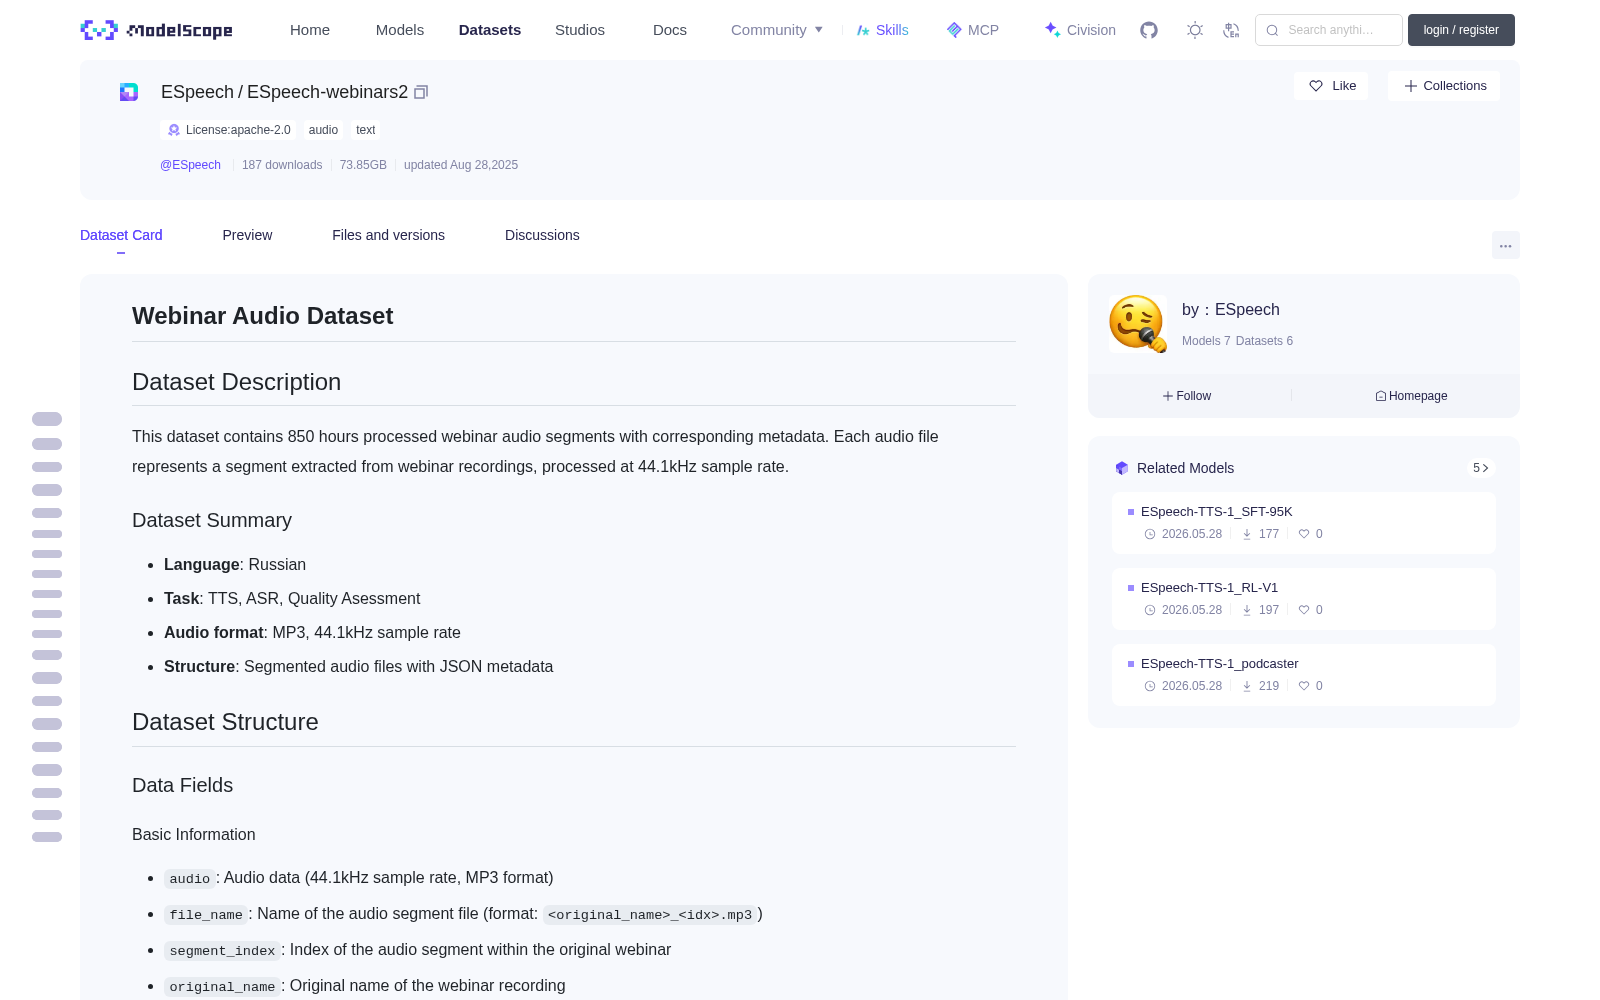
Task: Open the GitHub icon link
Action: pos(1149,30)
